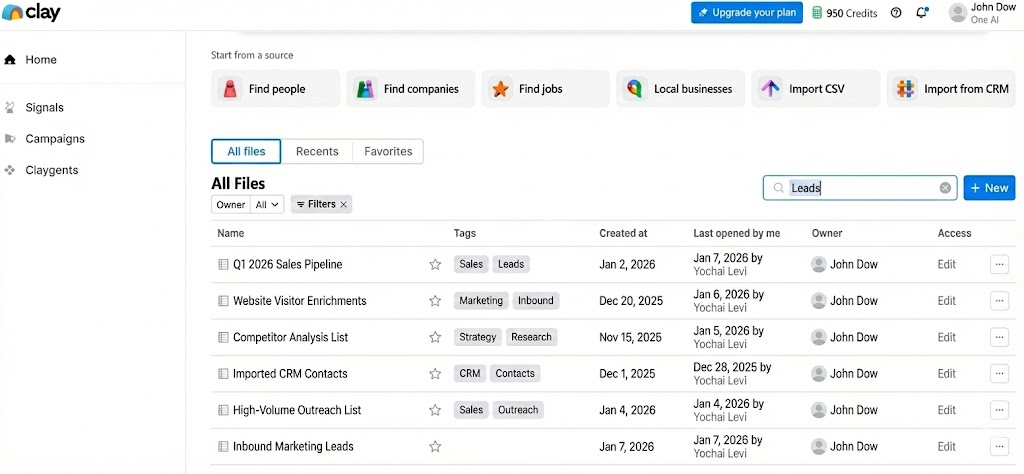This screenshot has width=1024, height=474.
Task: Open the John Dow account menu
Action: (x=978, y=13)
